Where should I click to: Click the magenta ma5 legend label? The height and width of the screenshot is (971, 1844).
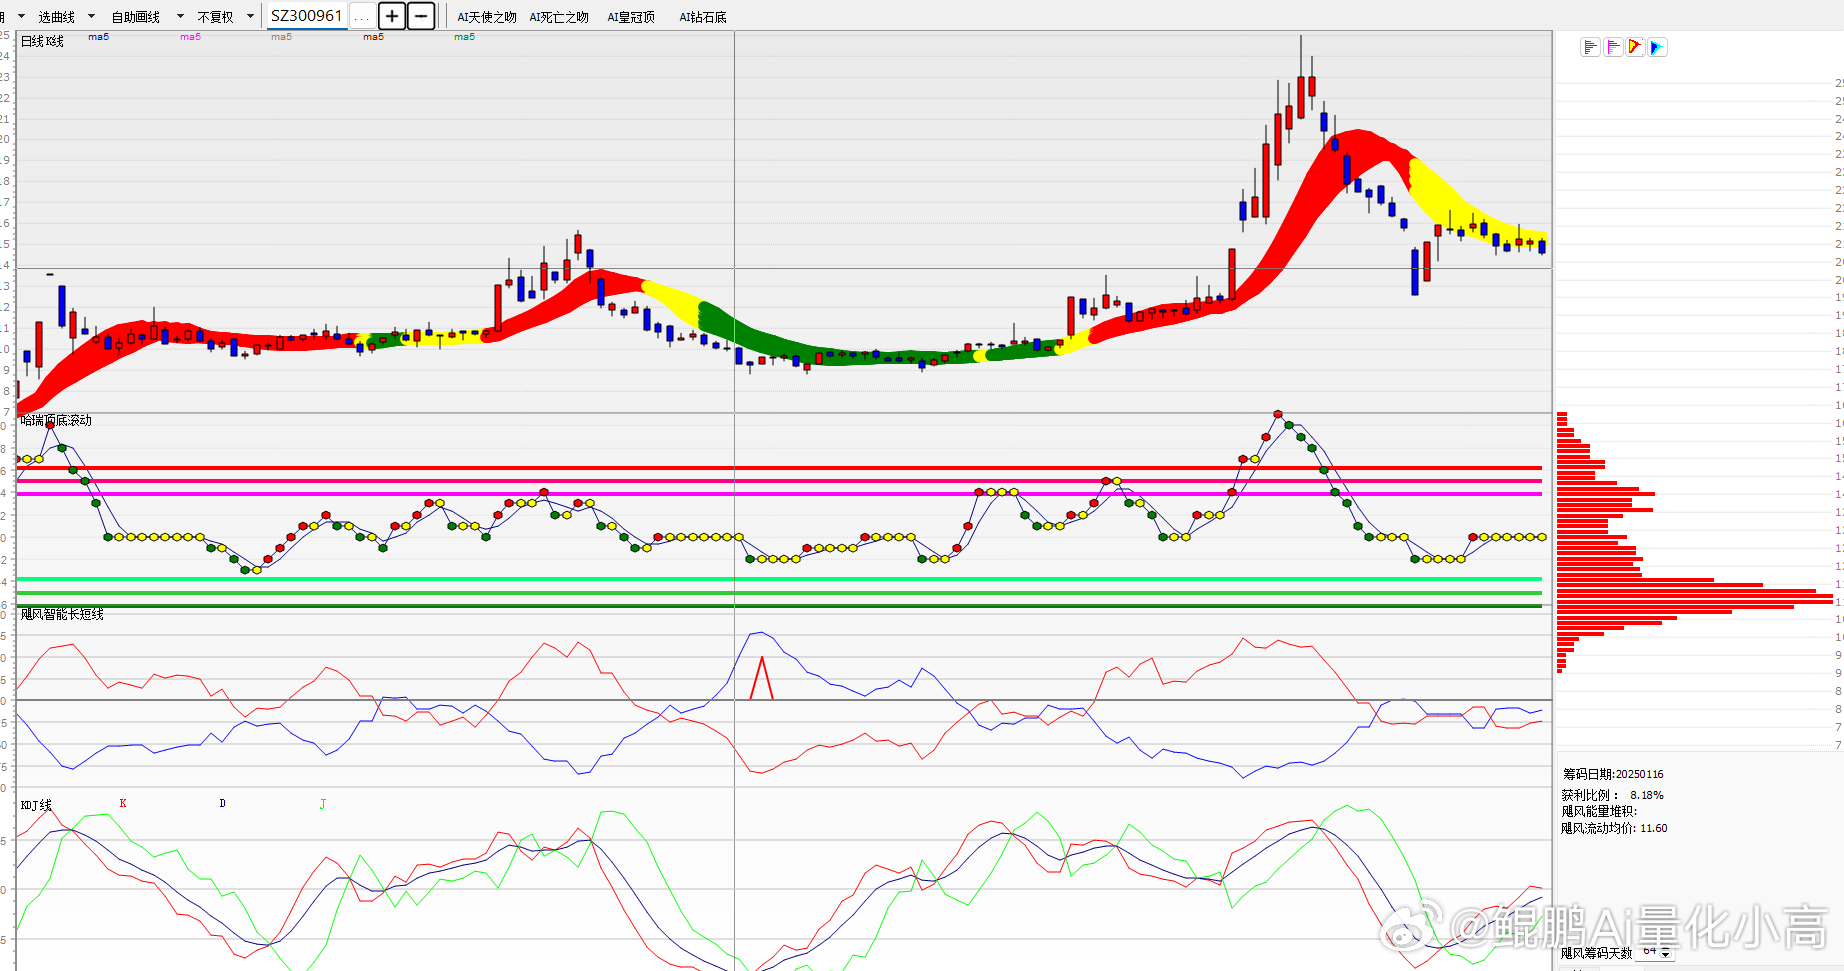(190, 37)
